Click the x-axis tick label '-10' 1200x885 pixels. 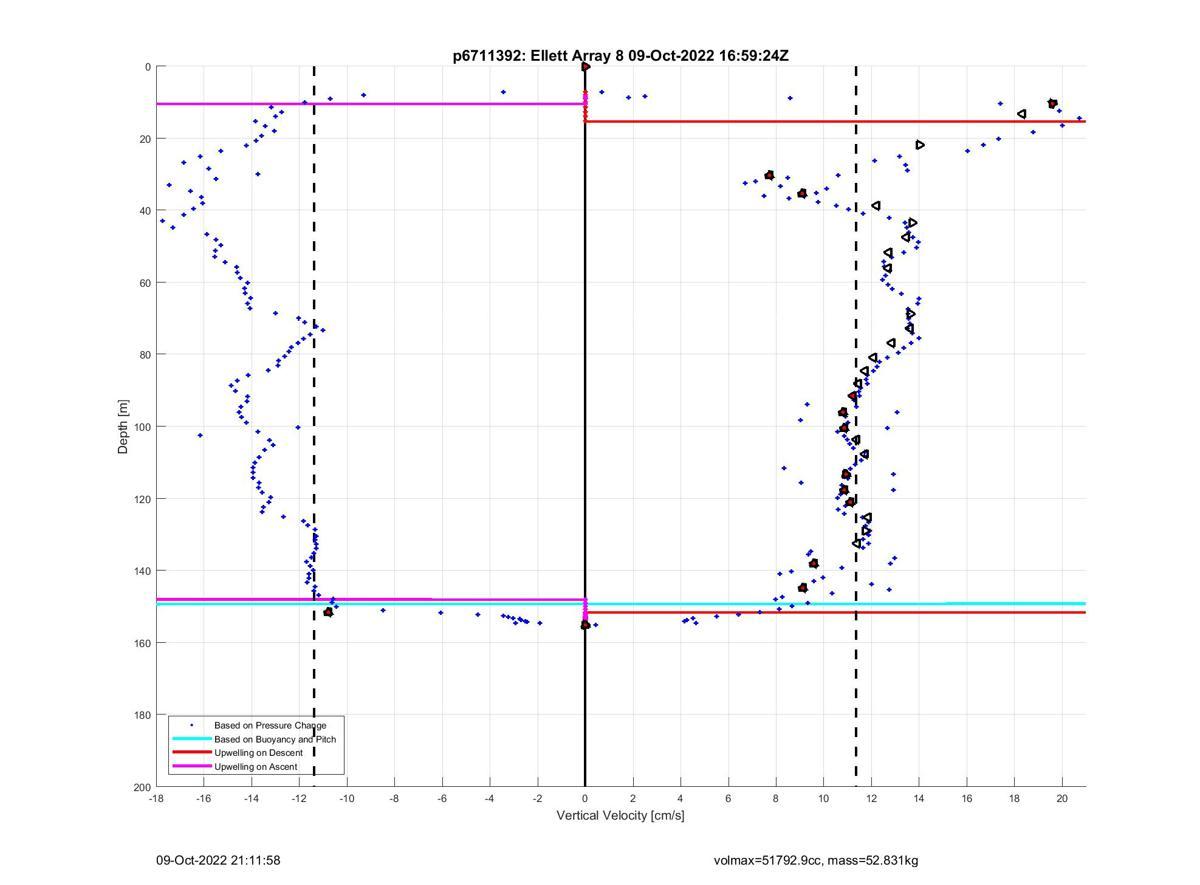coord(347,798)
